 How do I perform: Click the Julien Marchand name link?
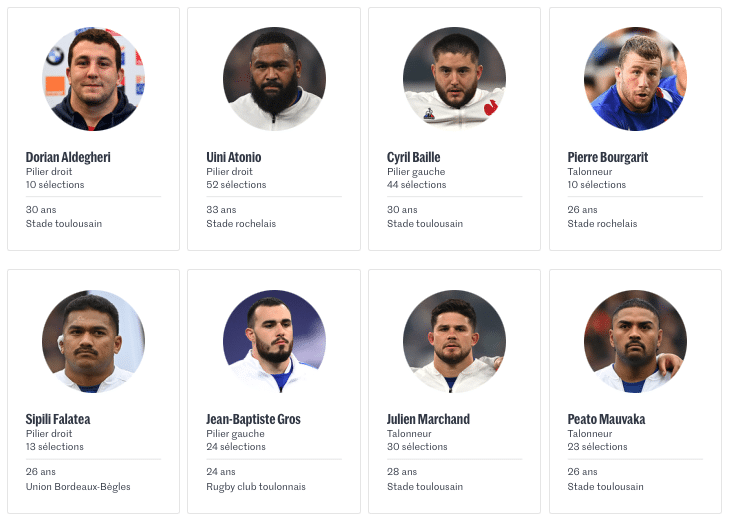(x=428, y=419)
